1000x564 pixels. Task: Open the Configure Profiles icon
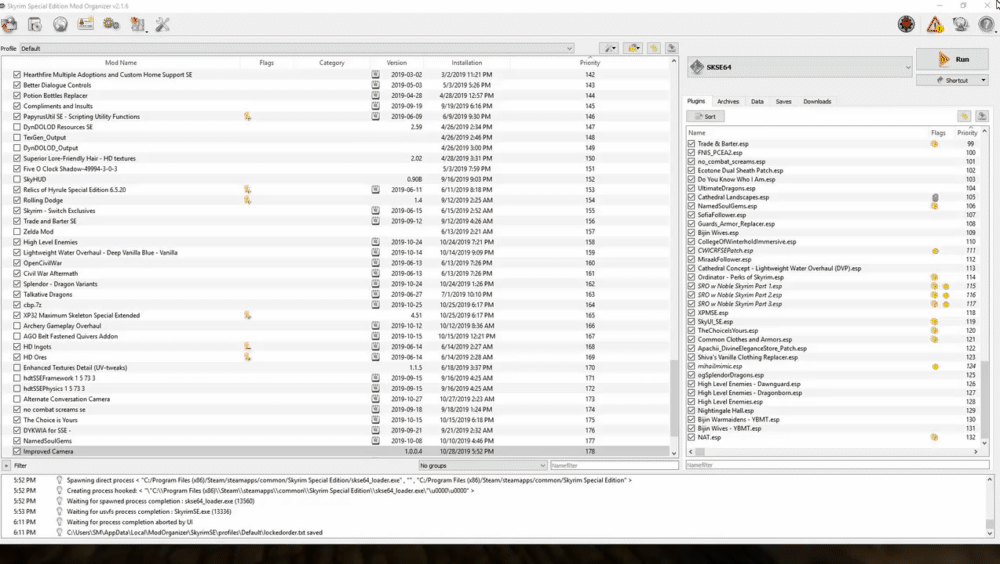pos(85,24)
